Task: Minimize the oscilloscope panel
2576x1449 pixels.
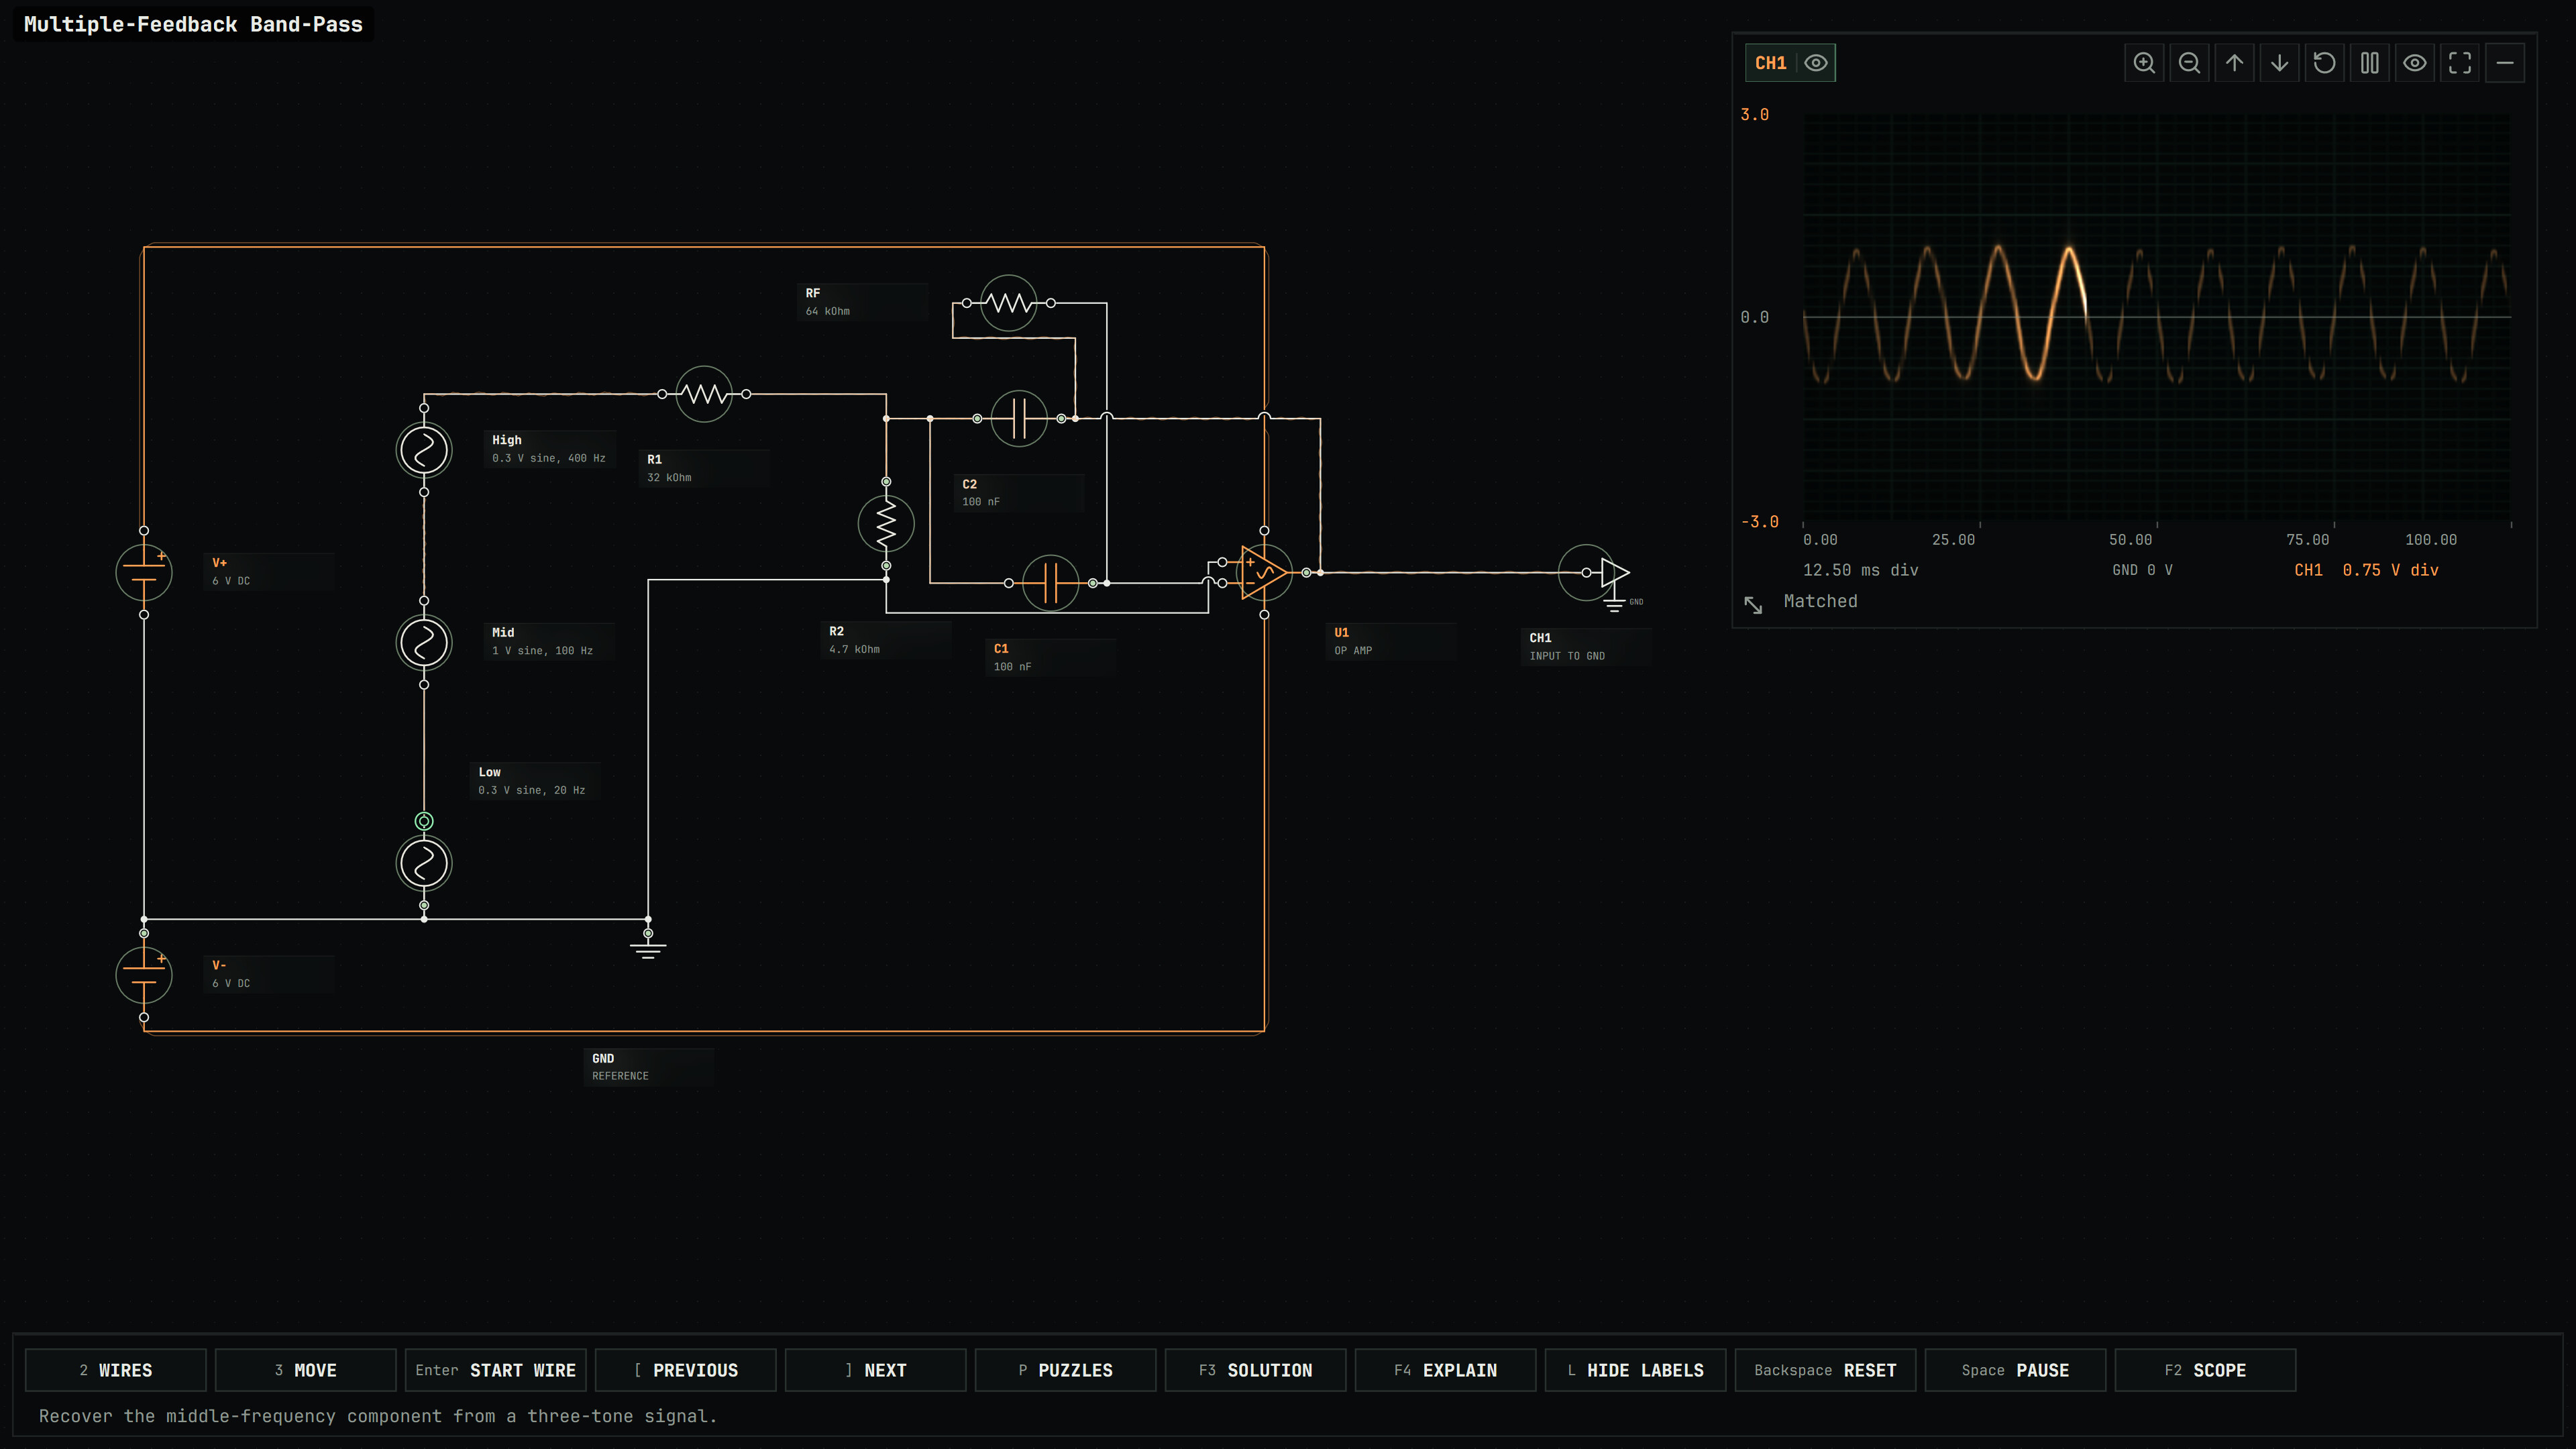Action: pos(2505,63)
